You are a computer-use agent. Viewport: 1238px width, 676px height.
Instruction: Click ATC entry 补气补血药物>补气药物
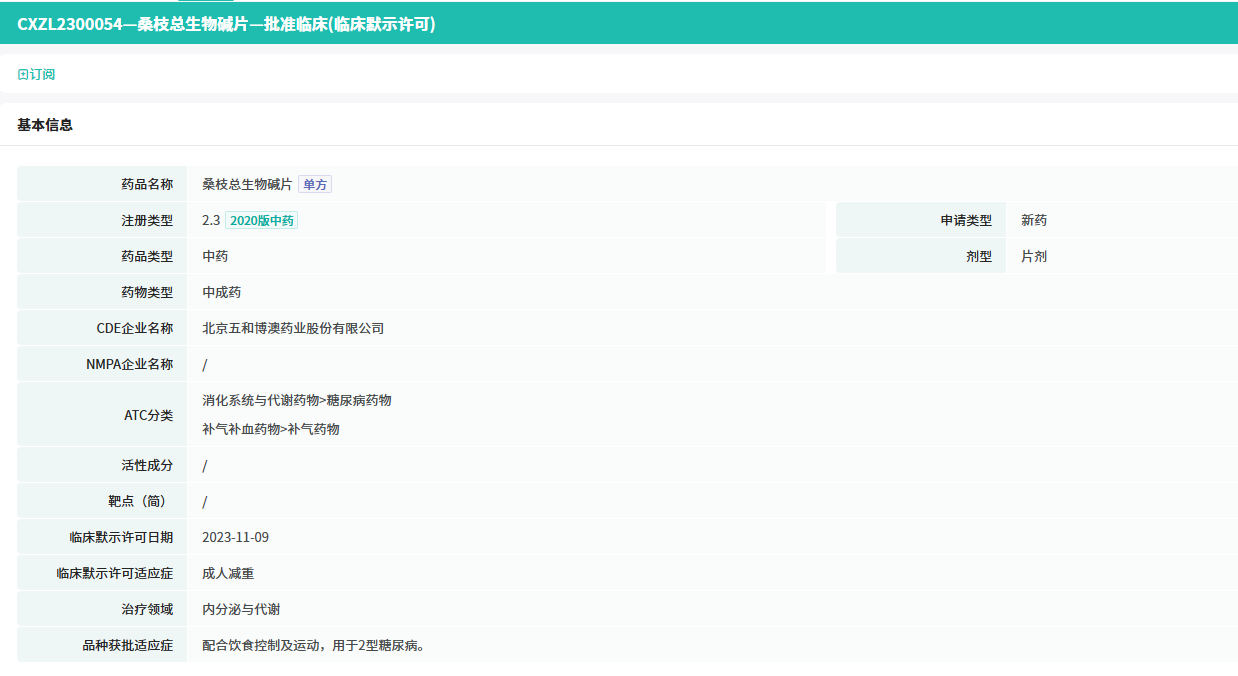(x=271, y=429)
